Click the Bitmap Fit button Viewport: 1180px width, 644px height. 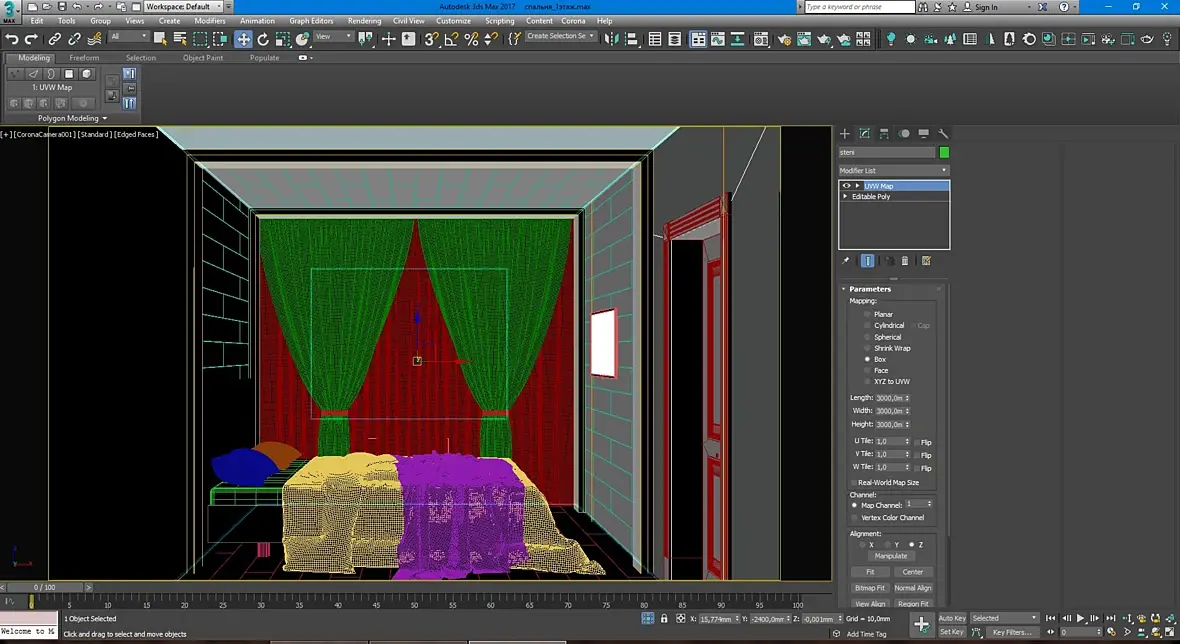(x=870, y=588)
